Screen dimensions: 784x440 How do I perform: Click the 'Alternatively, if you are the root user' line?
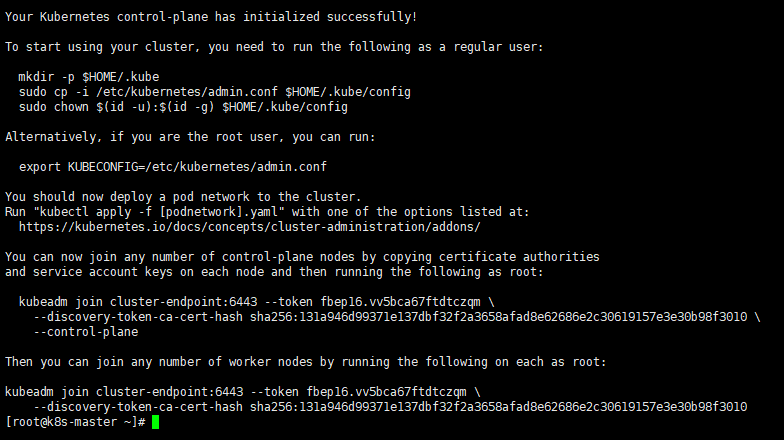click(190, 137)
